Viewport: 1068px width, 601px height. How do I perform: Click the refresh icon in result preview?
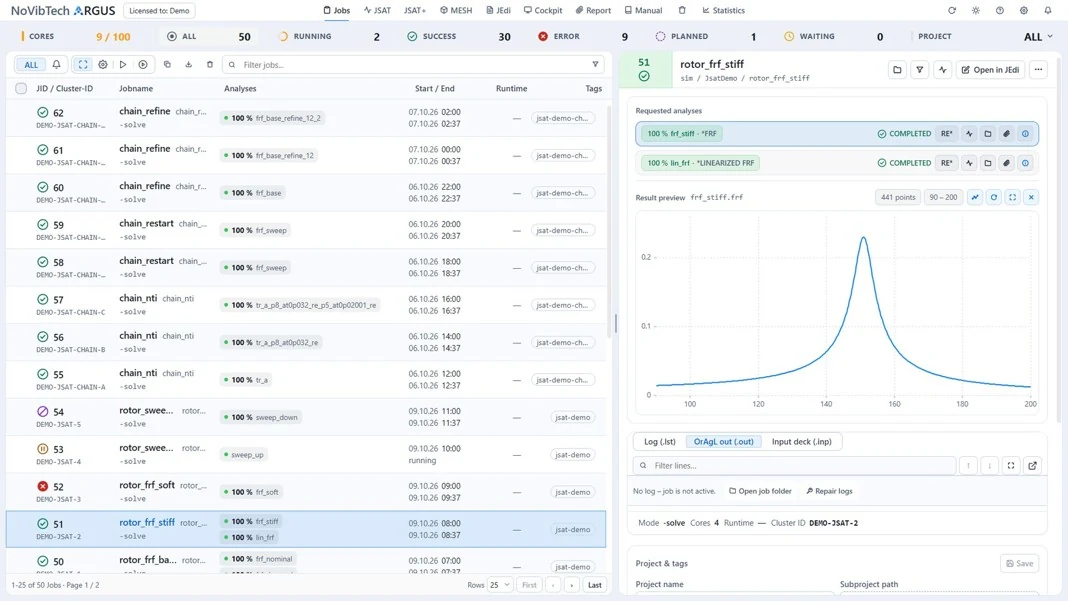pos(994,197)
